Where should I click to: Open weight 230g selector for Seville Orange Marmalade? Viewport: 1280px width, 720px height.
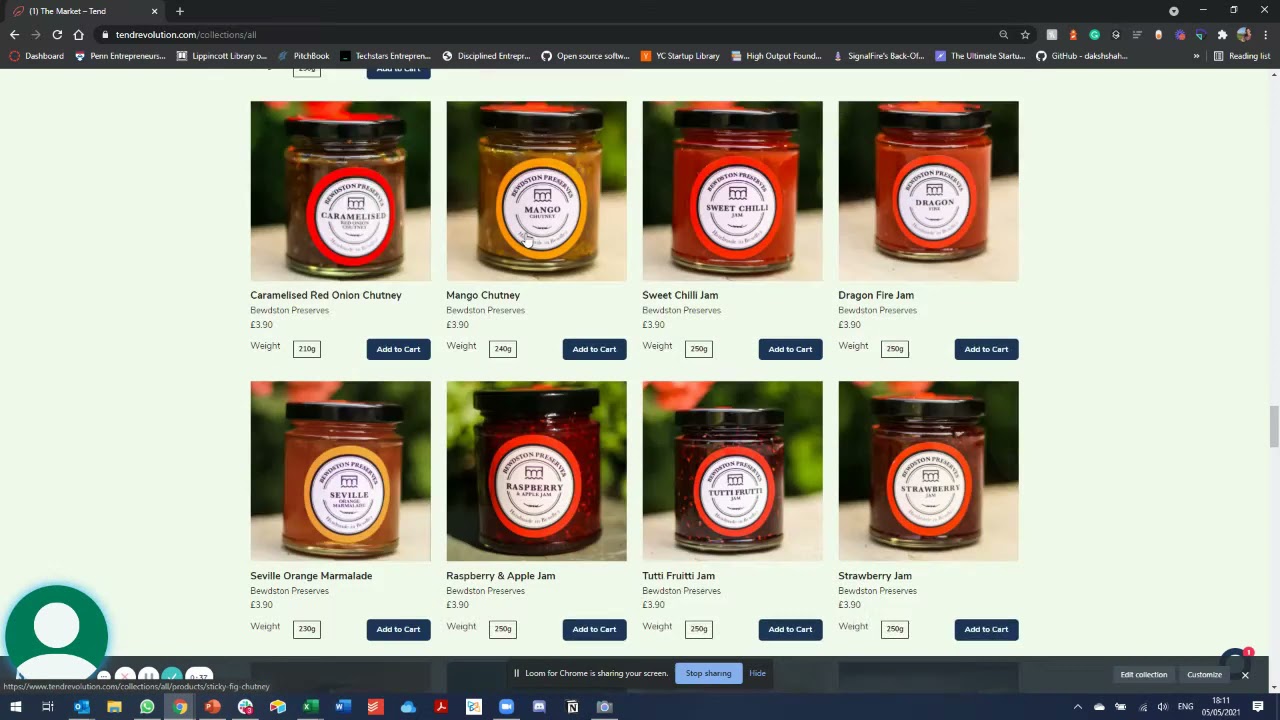pos(307,629)
